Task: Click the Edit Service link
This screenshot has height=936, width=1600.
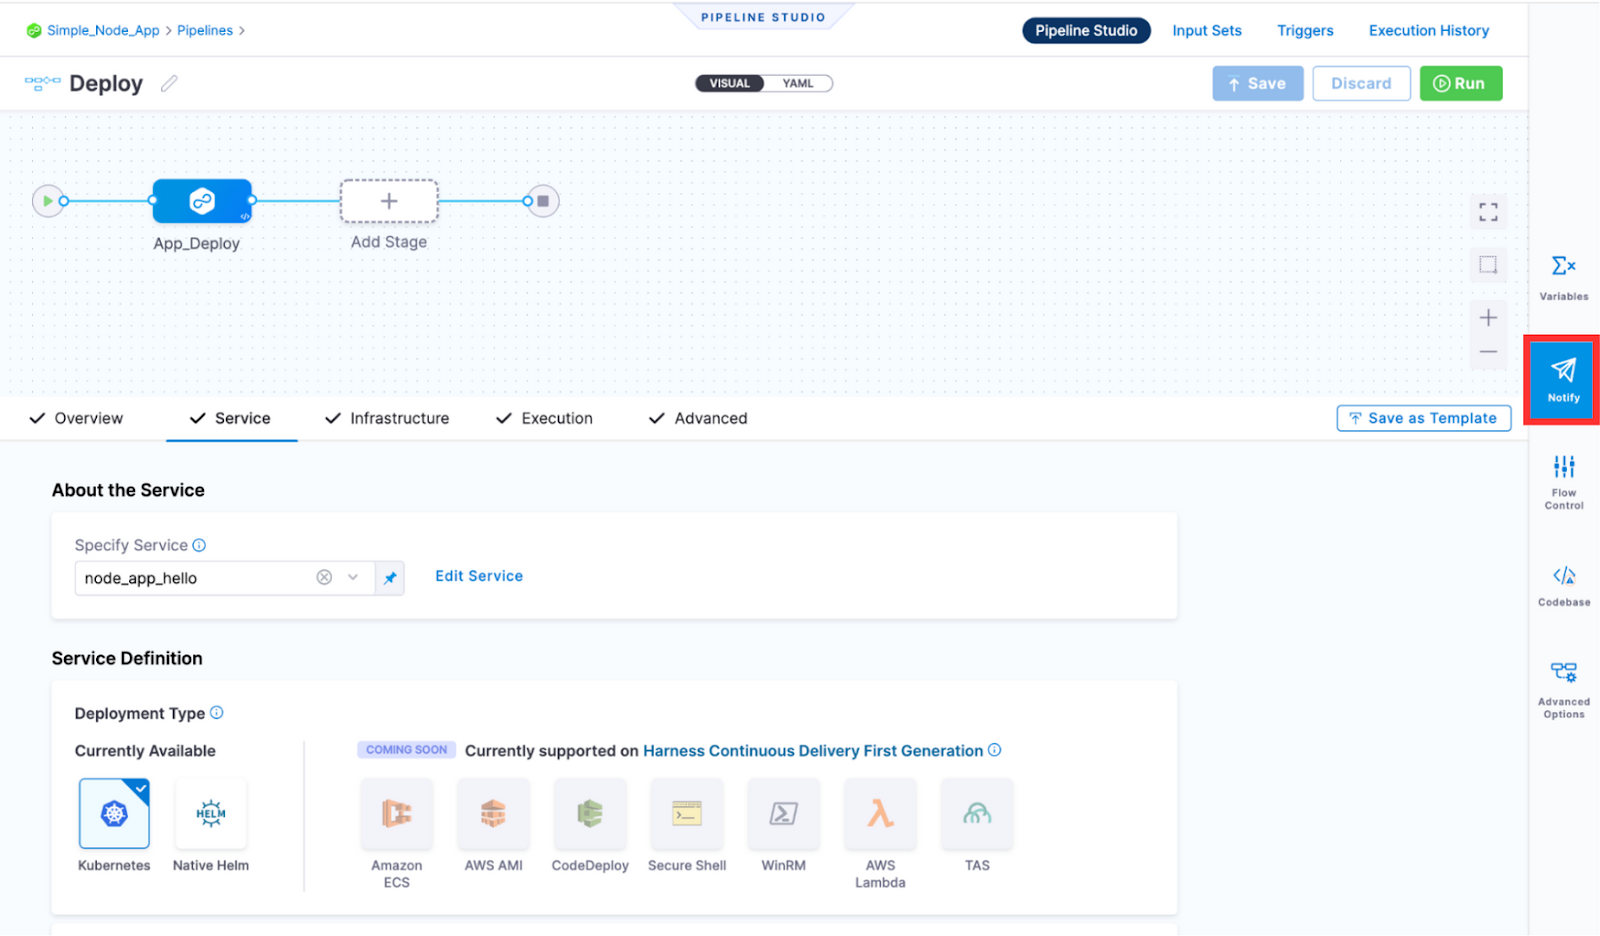Action: pyautogui.click(x=479, y=576)
